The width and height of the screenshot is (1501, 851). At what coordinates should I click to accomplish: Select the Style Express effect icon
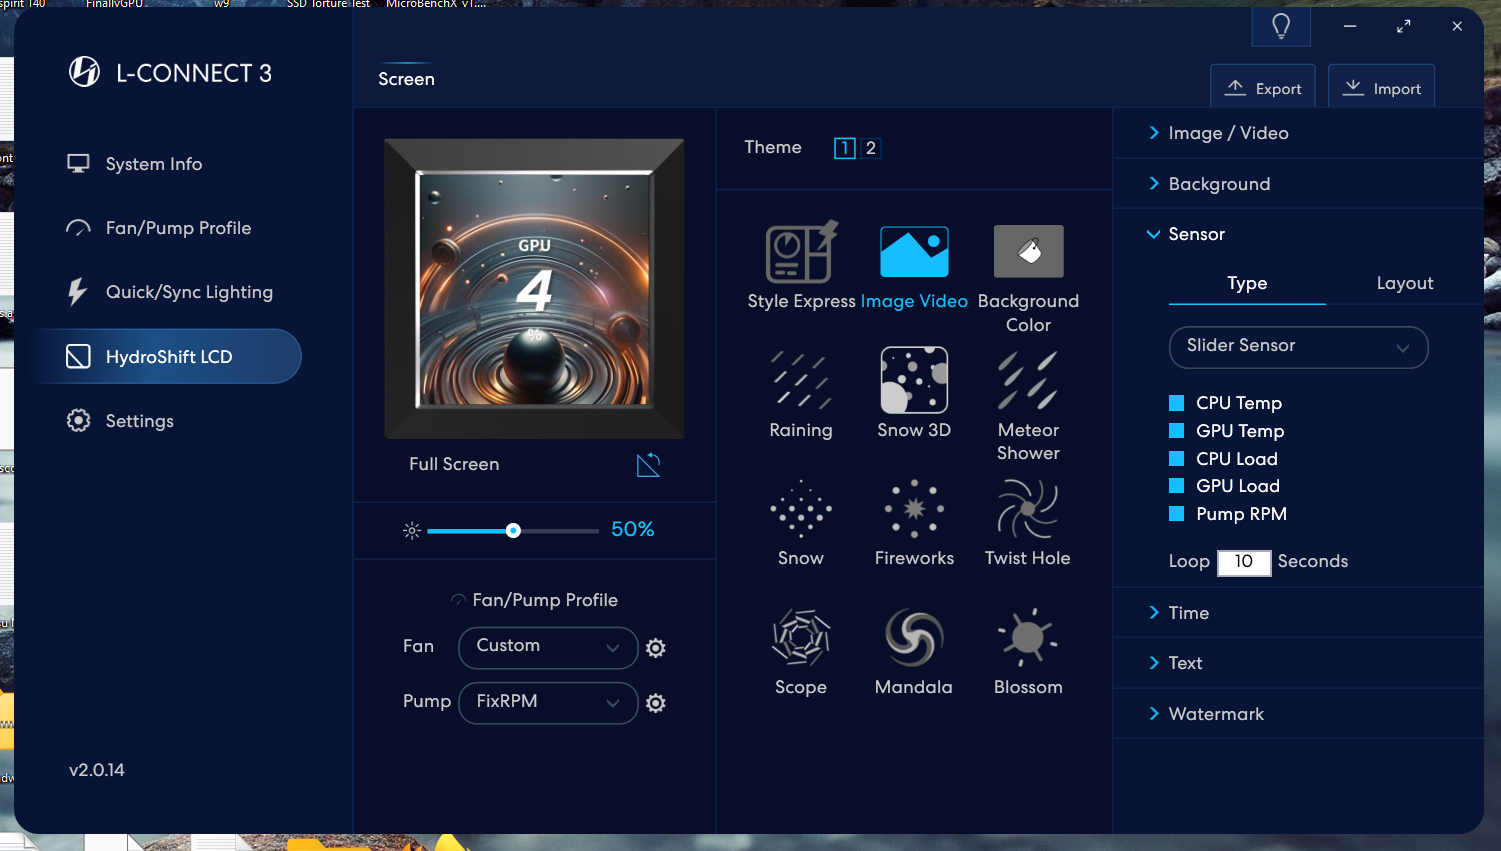[x=801, y=252]
